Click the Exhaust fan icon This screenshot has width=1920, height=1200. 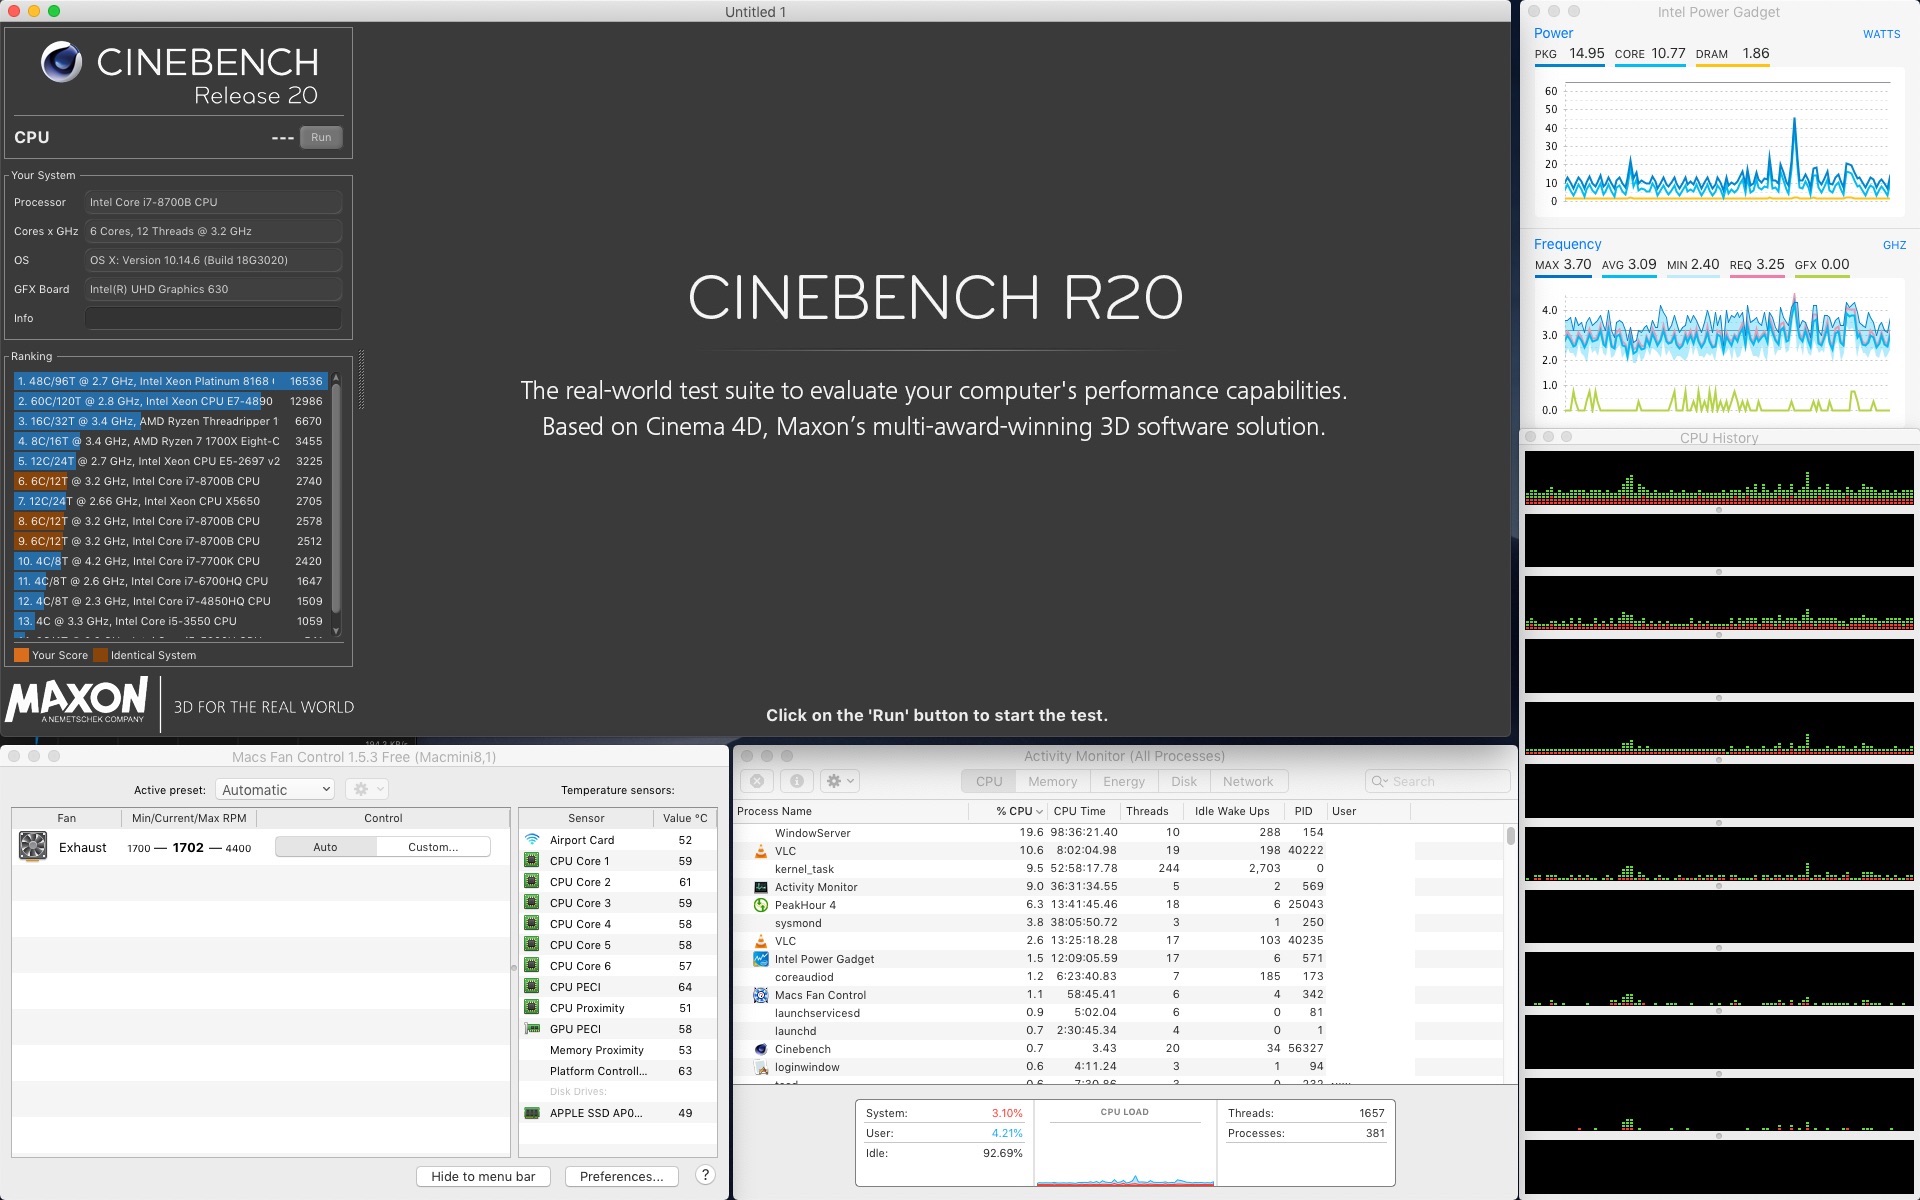click(33, 846)
